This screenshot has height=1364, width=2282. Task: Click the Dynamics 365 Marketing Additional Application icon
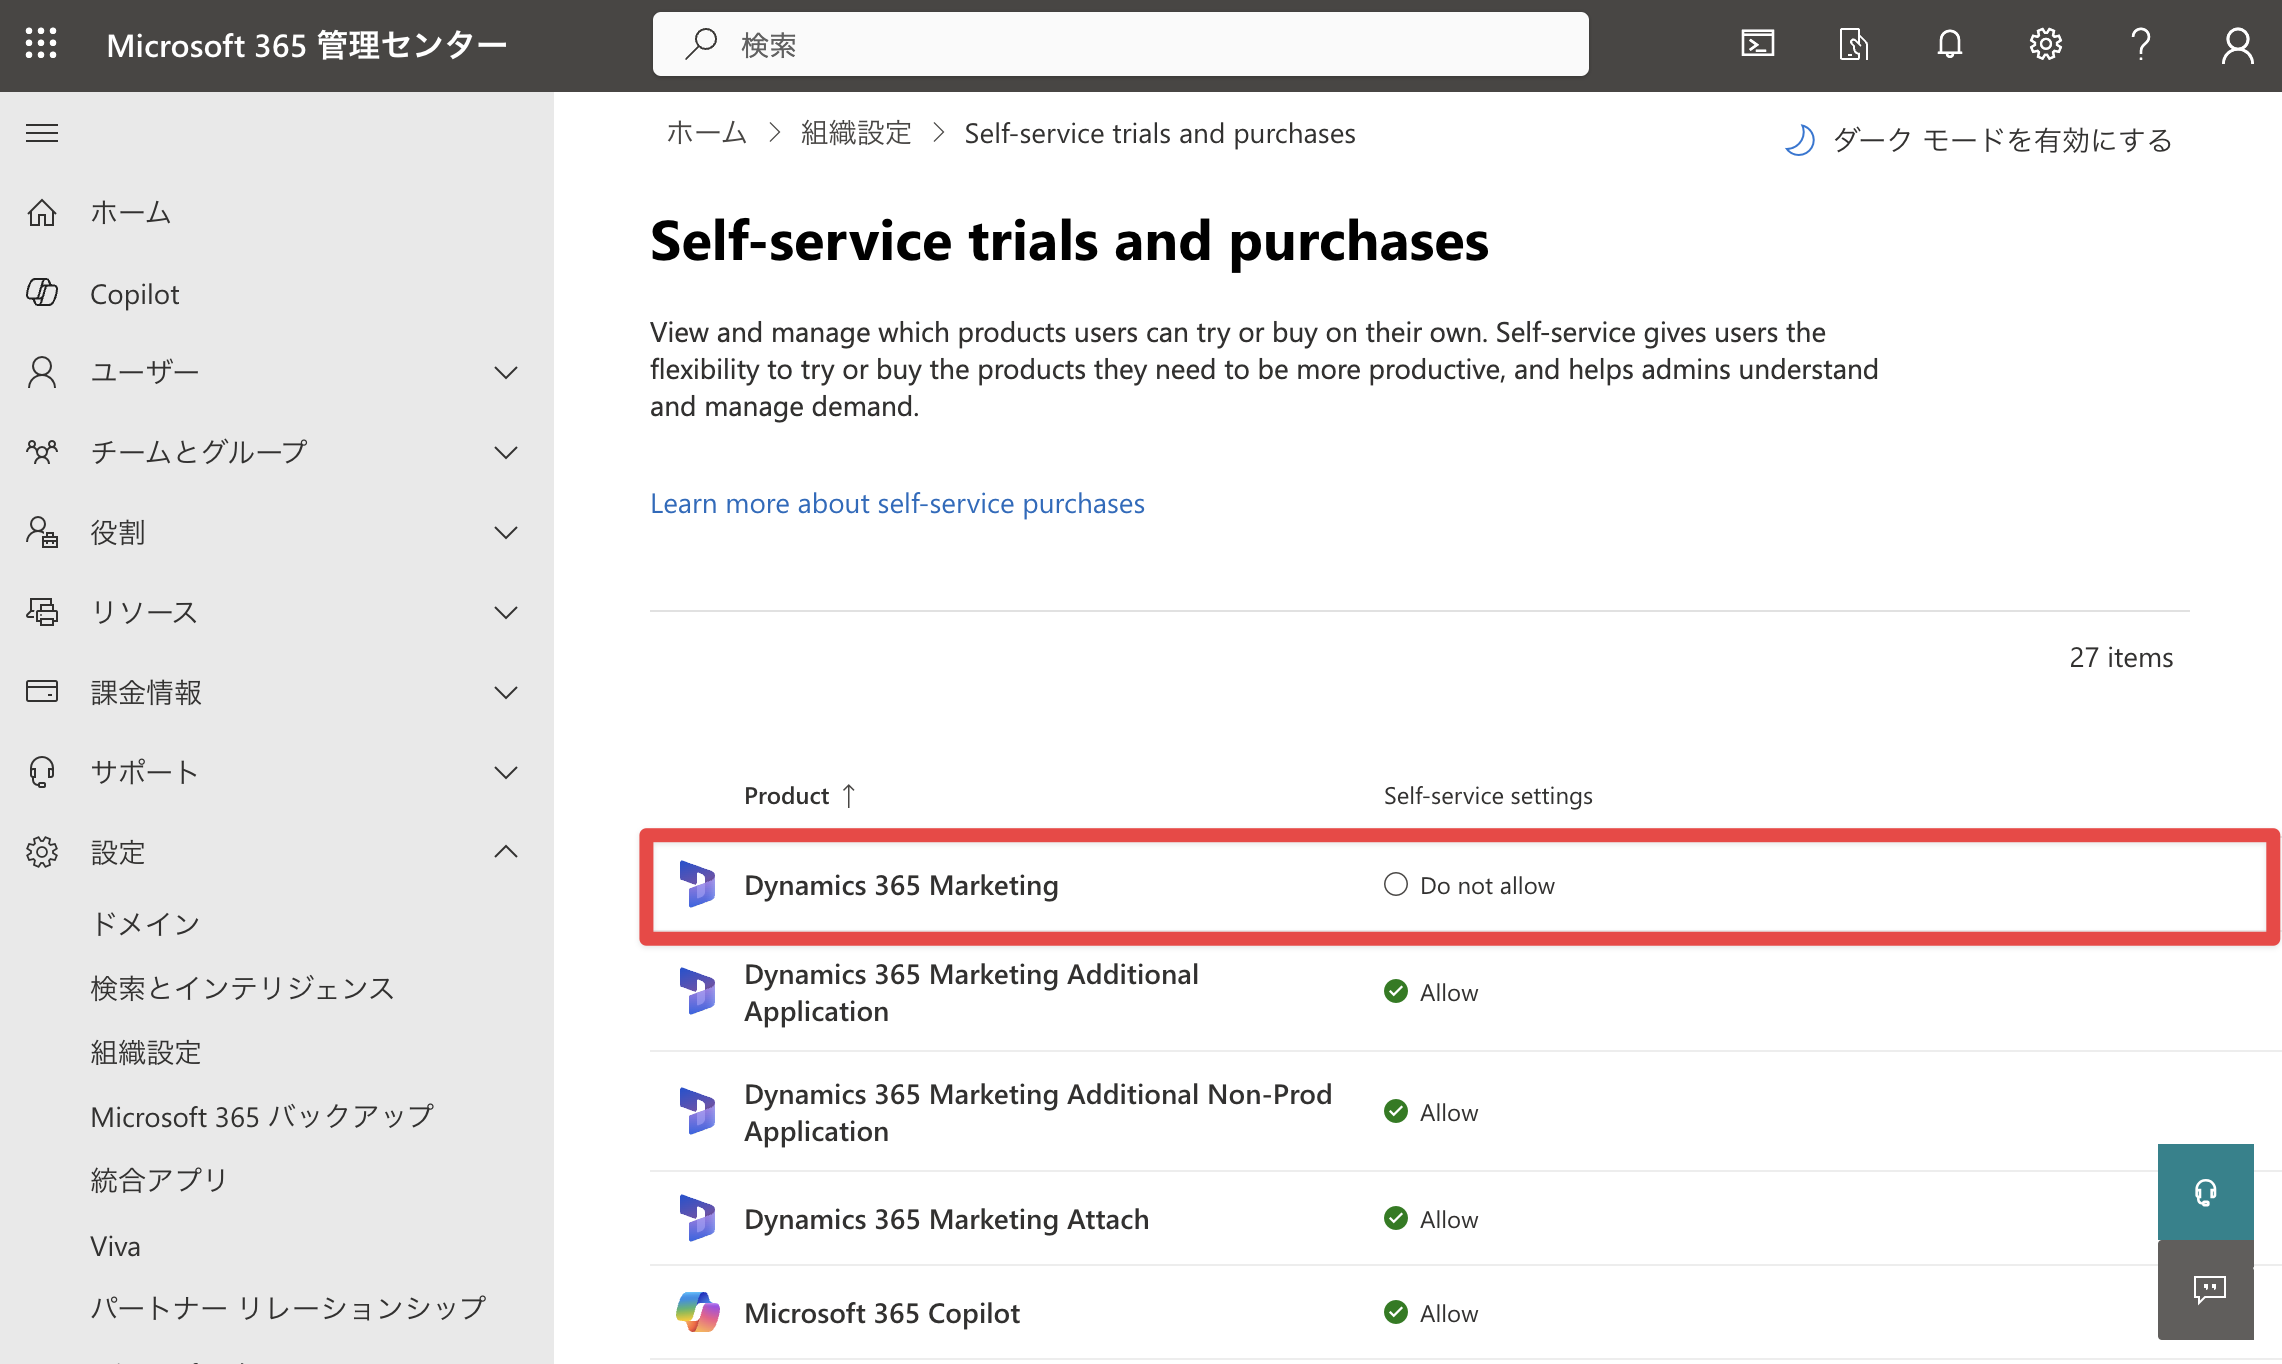[x=697, y=992]
